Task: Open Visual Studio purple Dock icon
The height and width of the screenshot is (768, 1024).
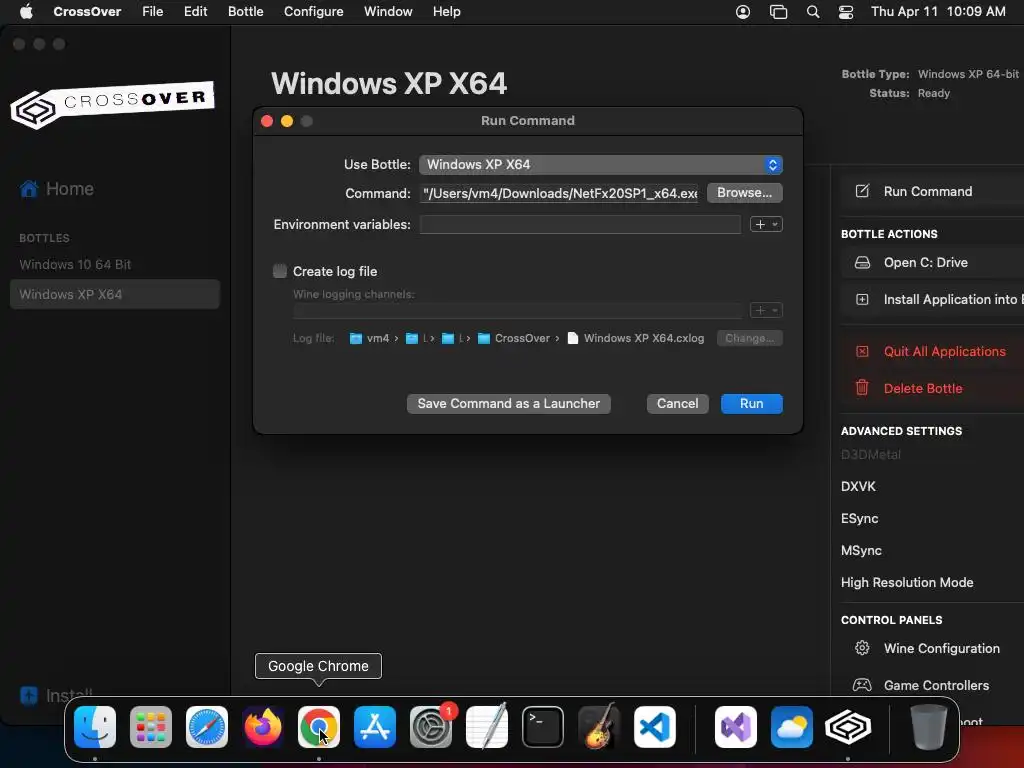Action: [x=736, y=727]
